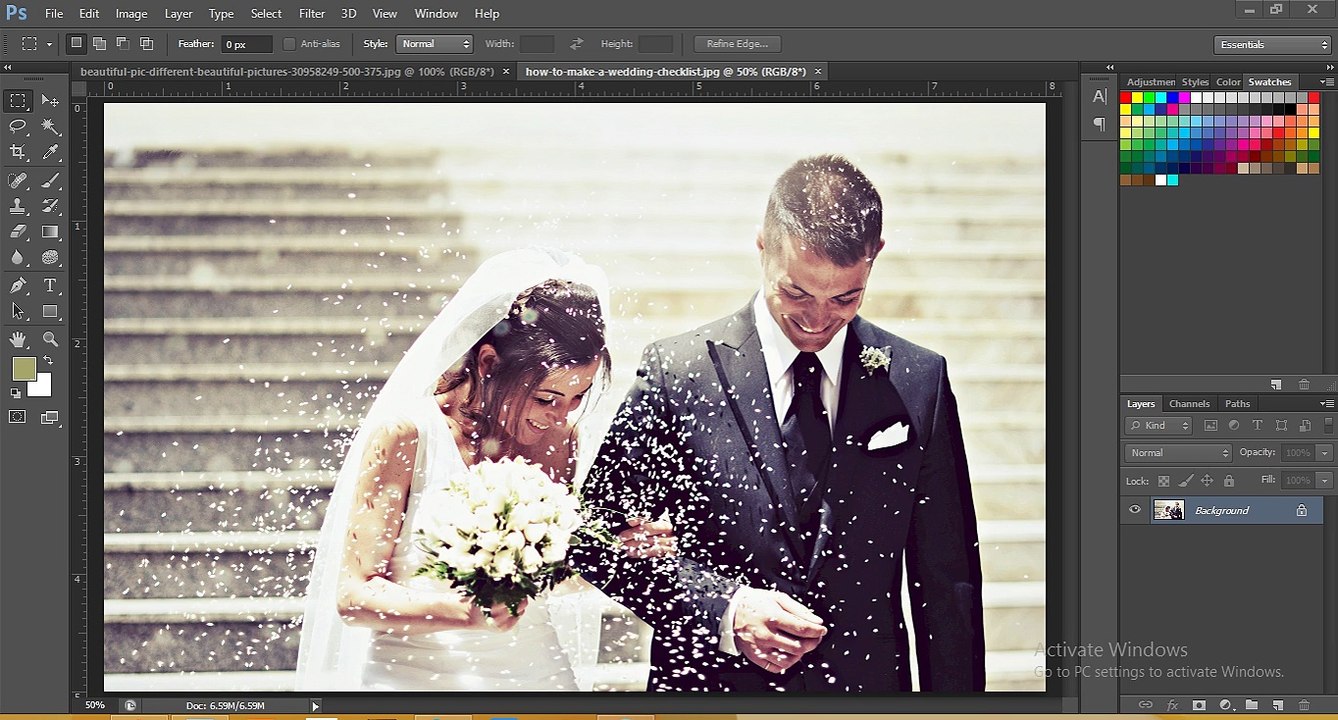This screenshot has width=1338, height=720.
Task: Swap foreground and background colors
Action: 47,361
